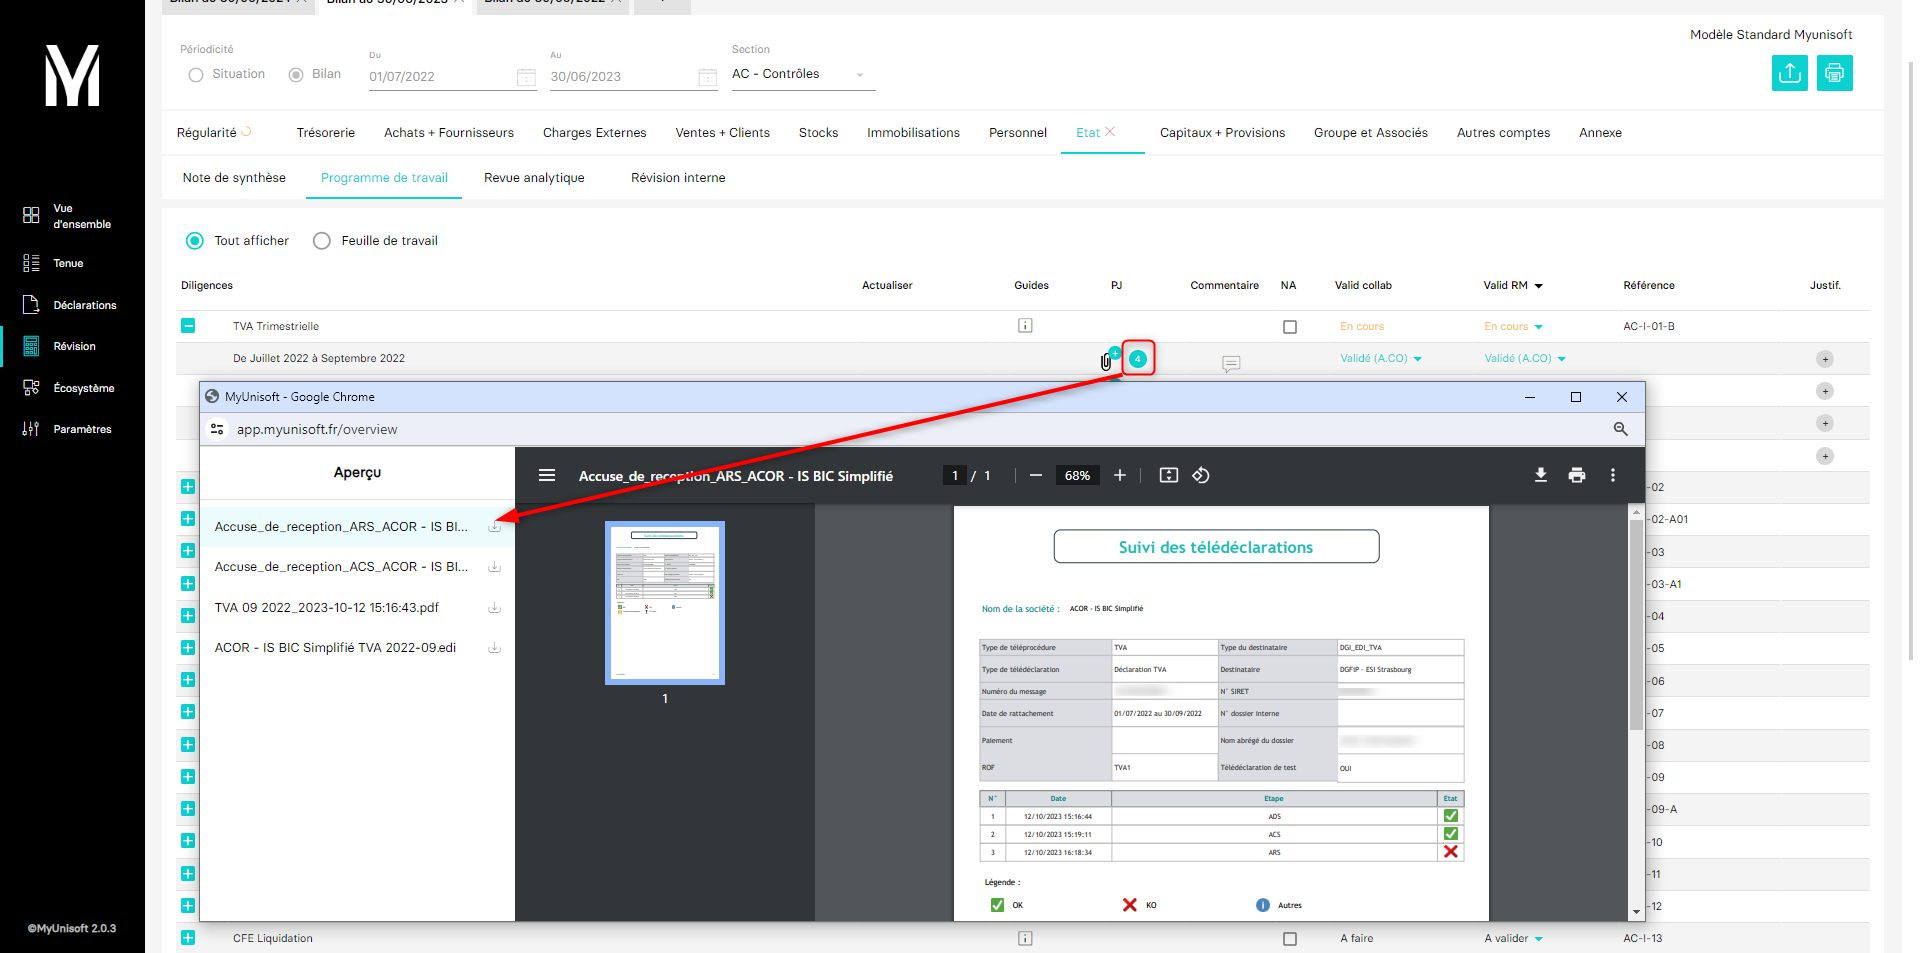Open the Revue analytique tab
Image resolution: width=1920 pixels, height=953 pixels.
click(x=534, y=178)
